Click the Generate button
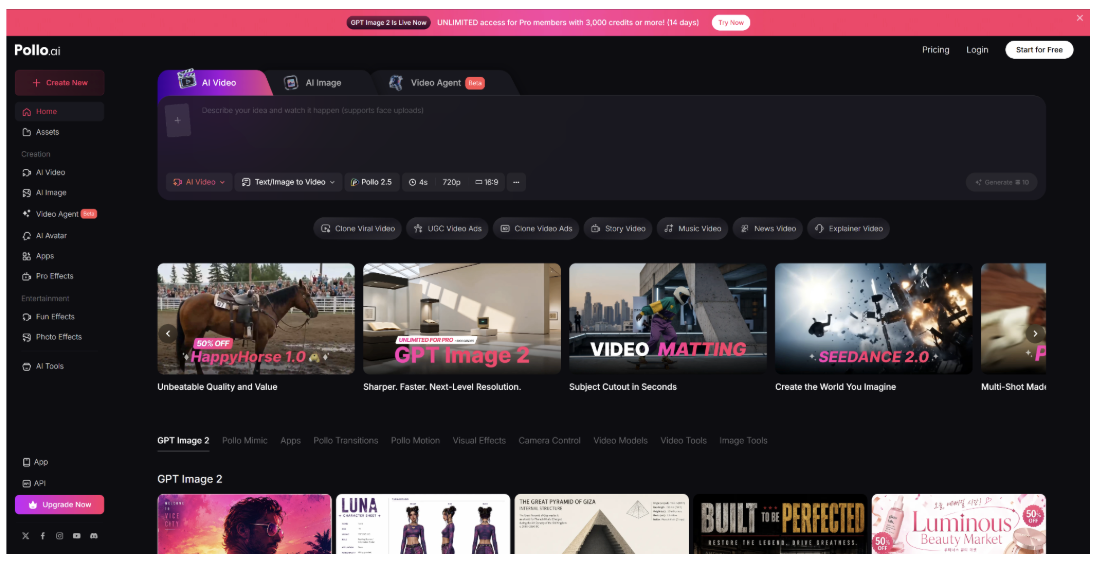The image size is (1104, 570). pos(1002,182)
